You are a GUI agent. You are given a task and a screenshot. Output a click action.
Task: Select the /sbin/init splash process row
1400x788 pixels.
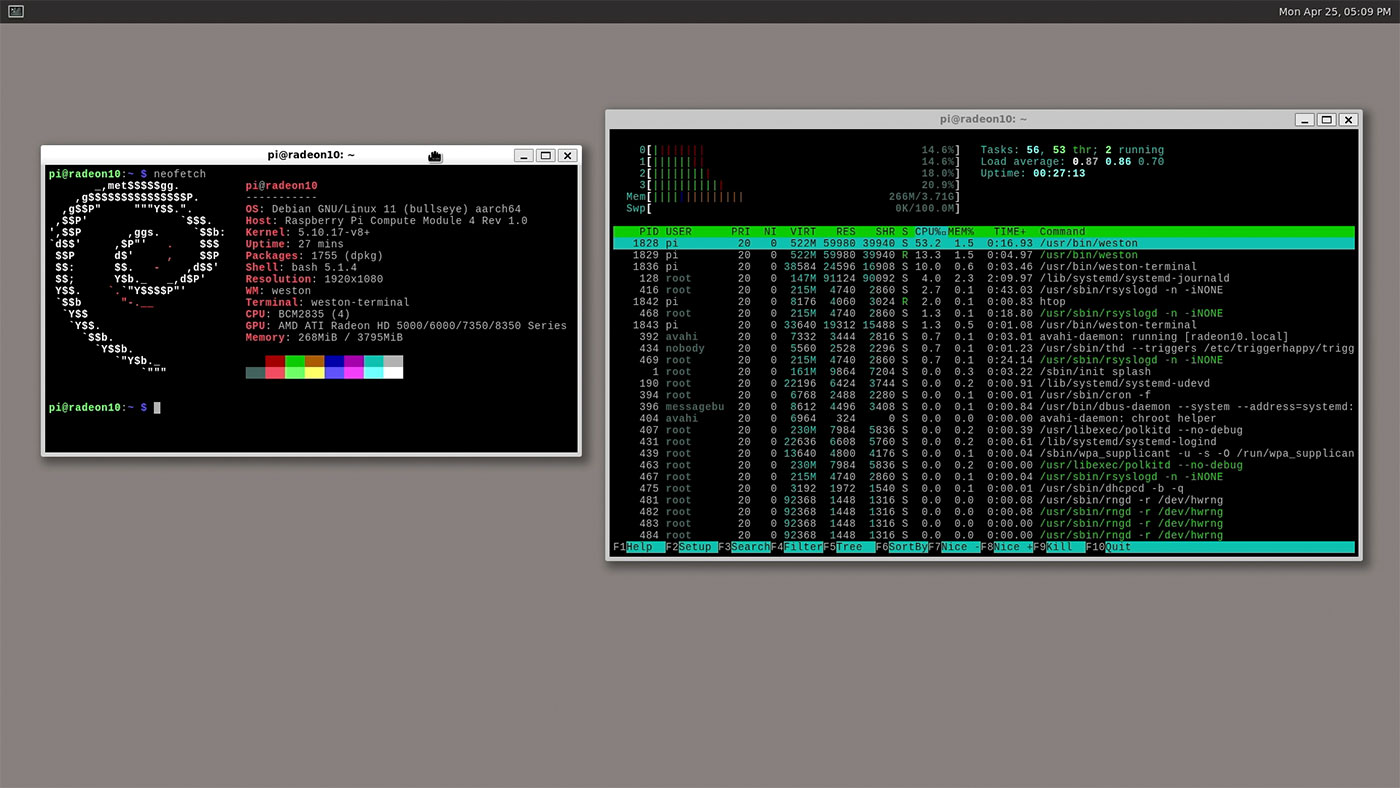click(984, 372)
